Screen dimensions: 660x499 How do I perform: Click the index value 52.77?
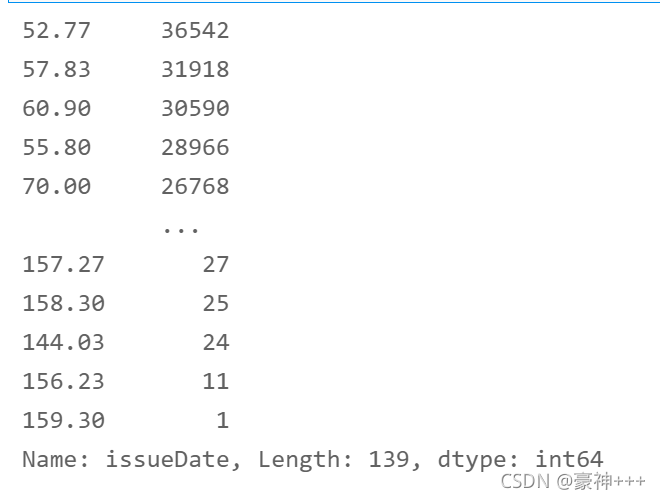point(56,31)
